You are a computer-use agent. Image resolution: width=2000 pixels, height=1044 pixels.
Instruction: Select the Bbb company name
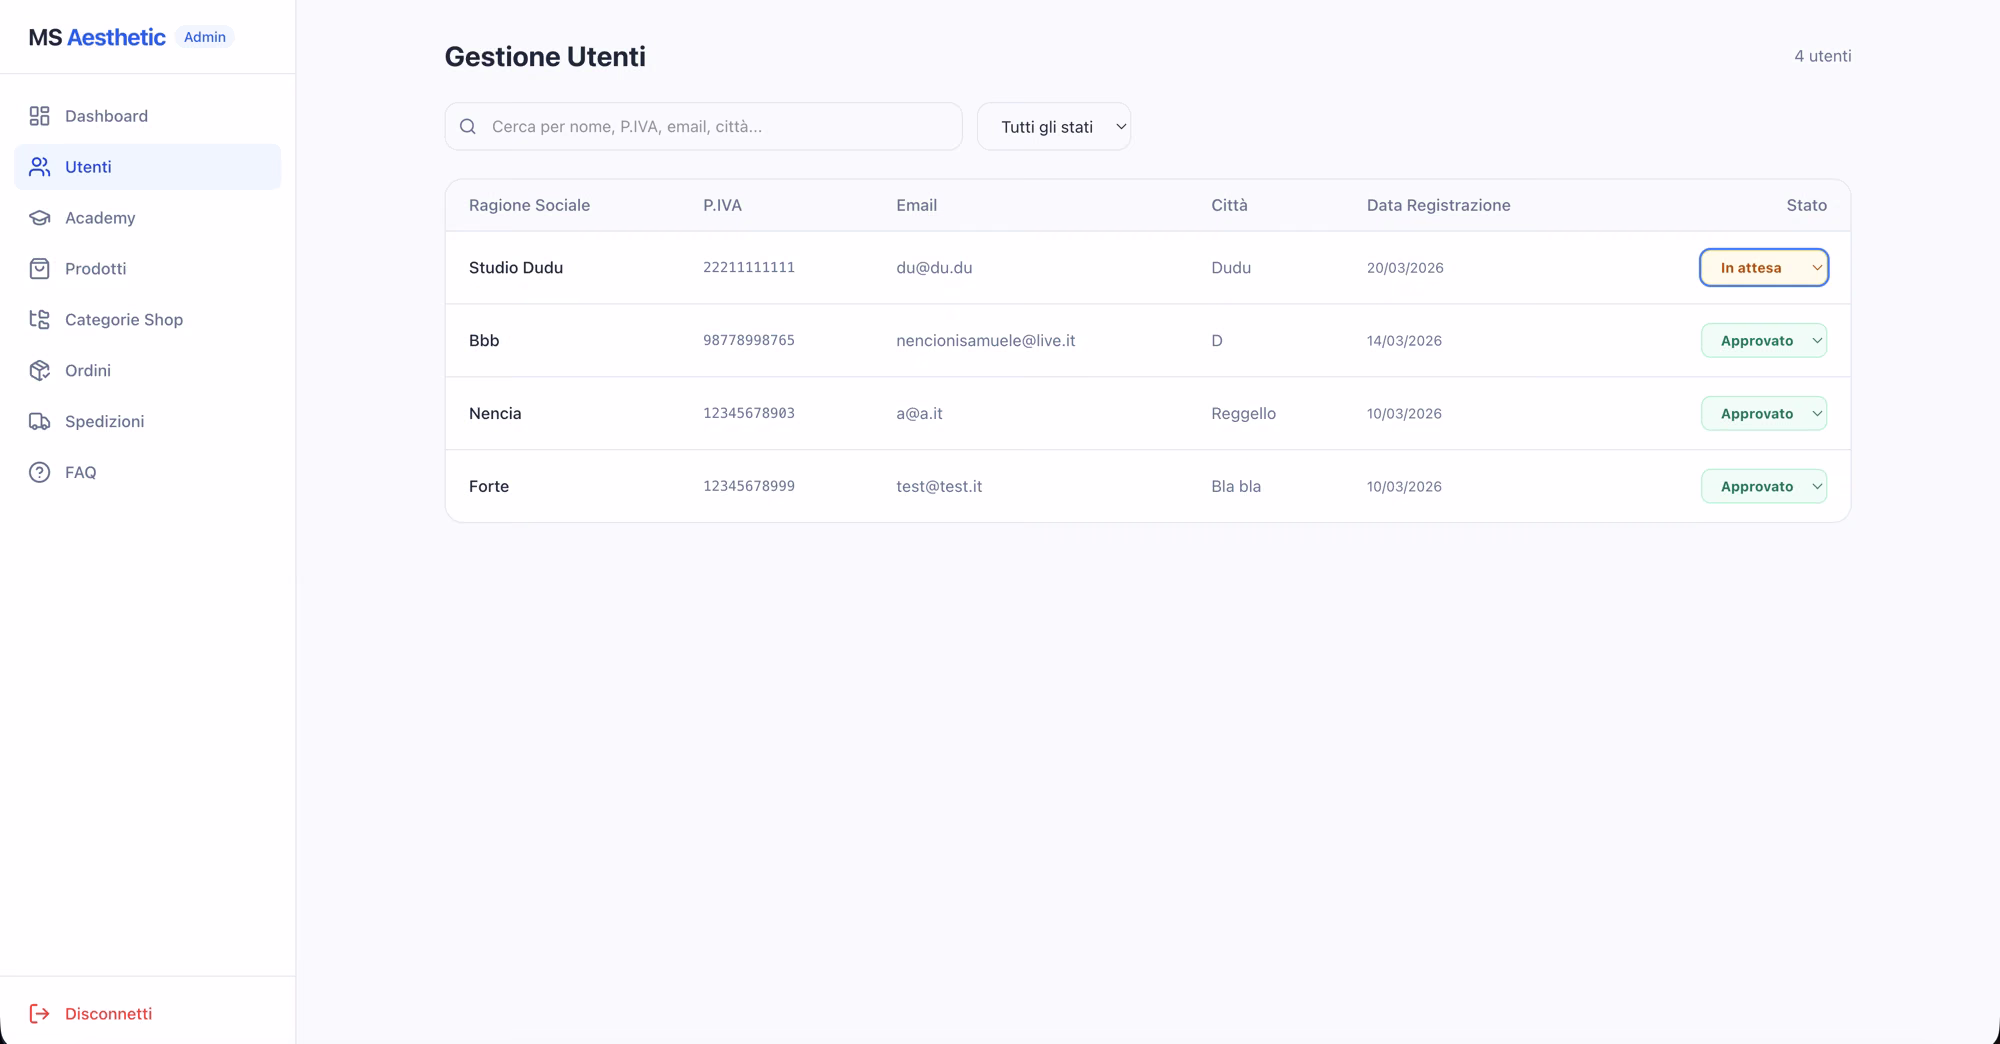pos(484,341)
